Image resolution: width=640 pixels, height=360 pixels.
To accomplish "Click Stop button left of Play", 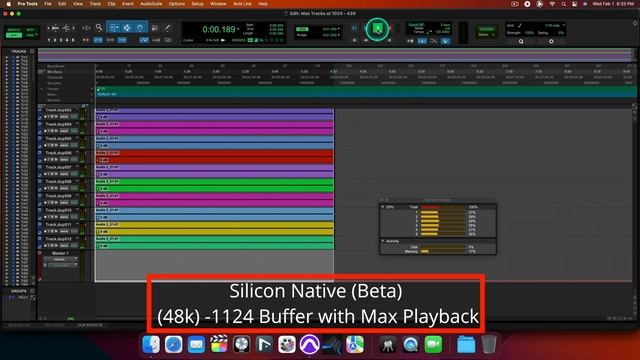I will 365,29.
